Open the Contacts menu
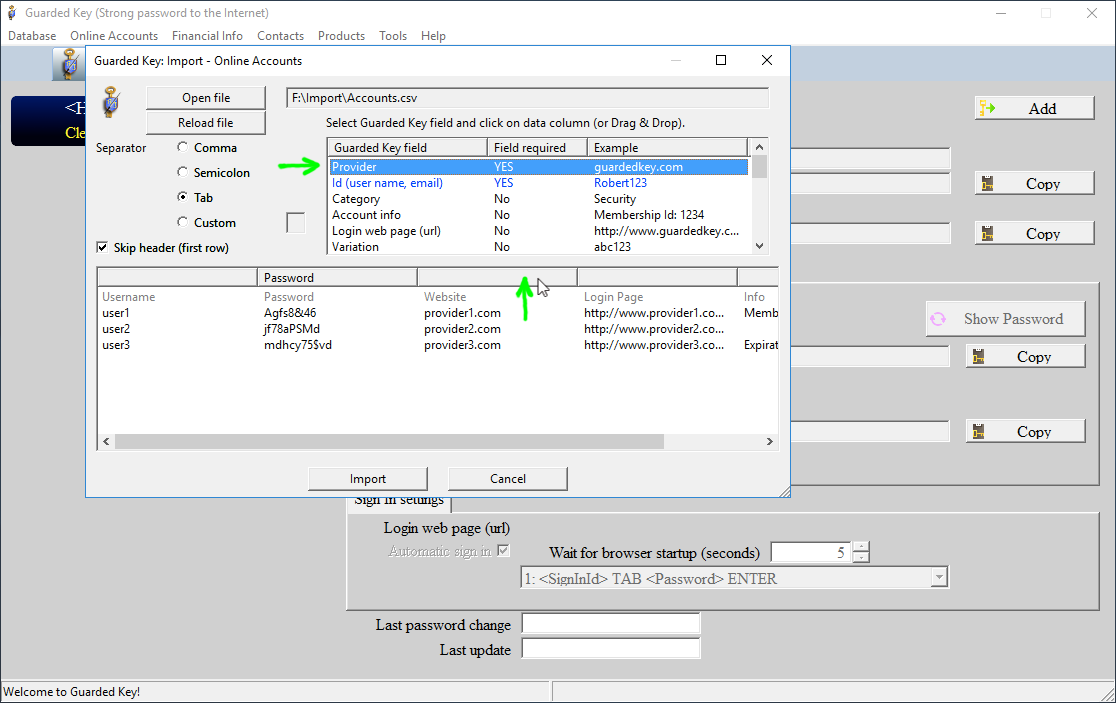 [280, 36]
